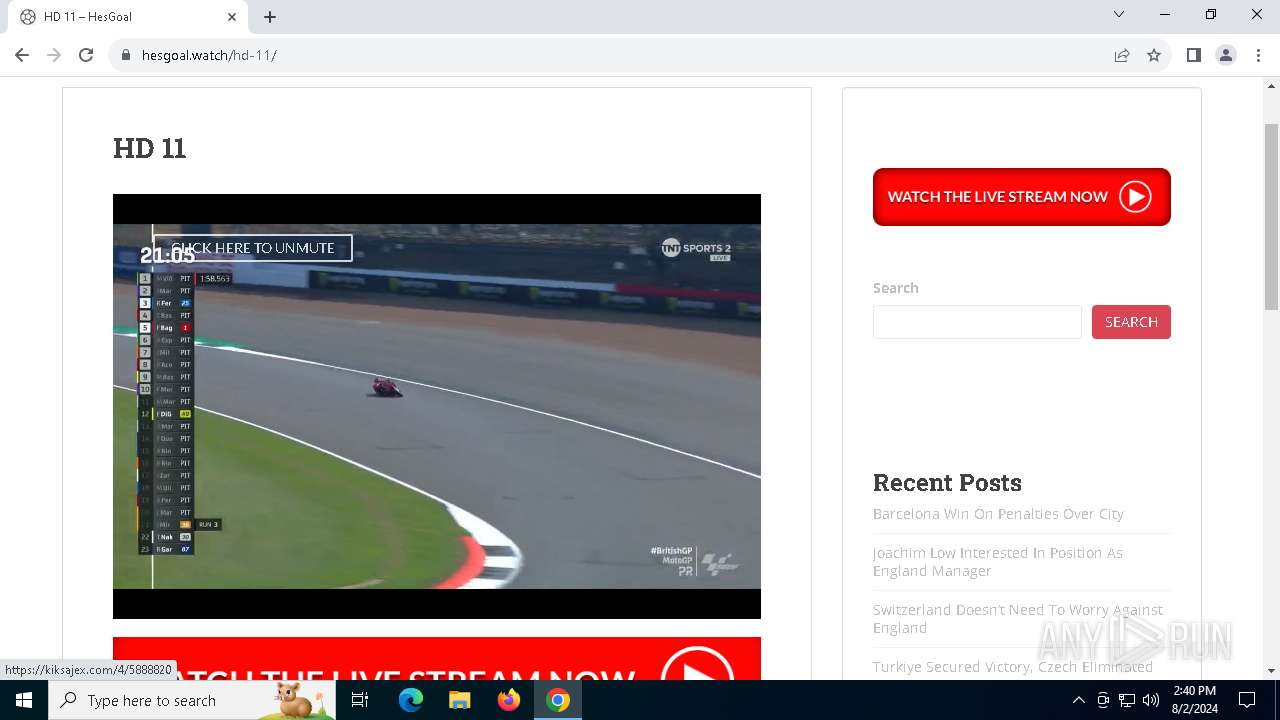The height and width of the screenshot is (720, 1280).
Task: Share this page icon in address bar
Action: pos(1122,55)
